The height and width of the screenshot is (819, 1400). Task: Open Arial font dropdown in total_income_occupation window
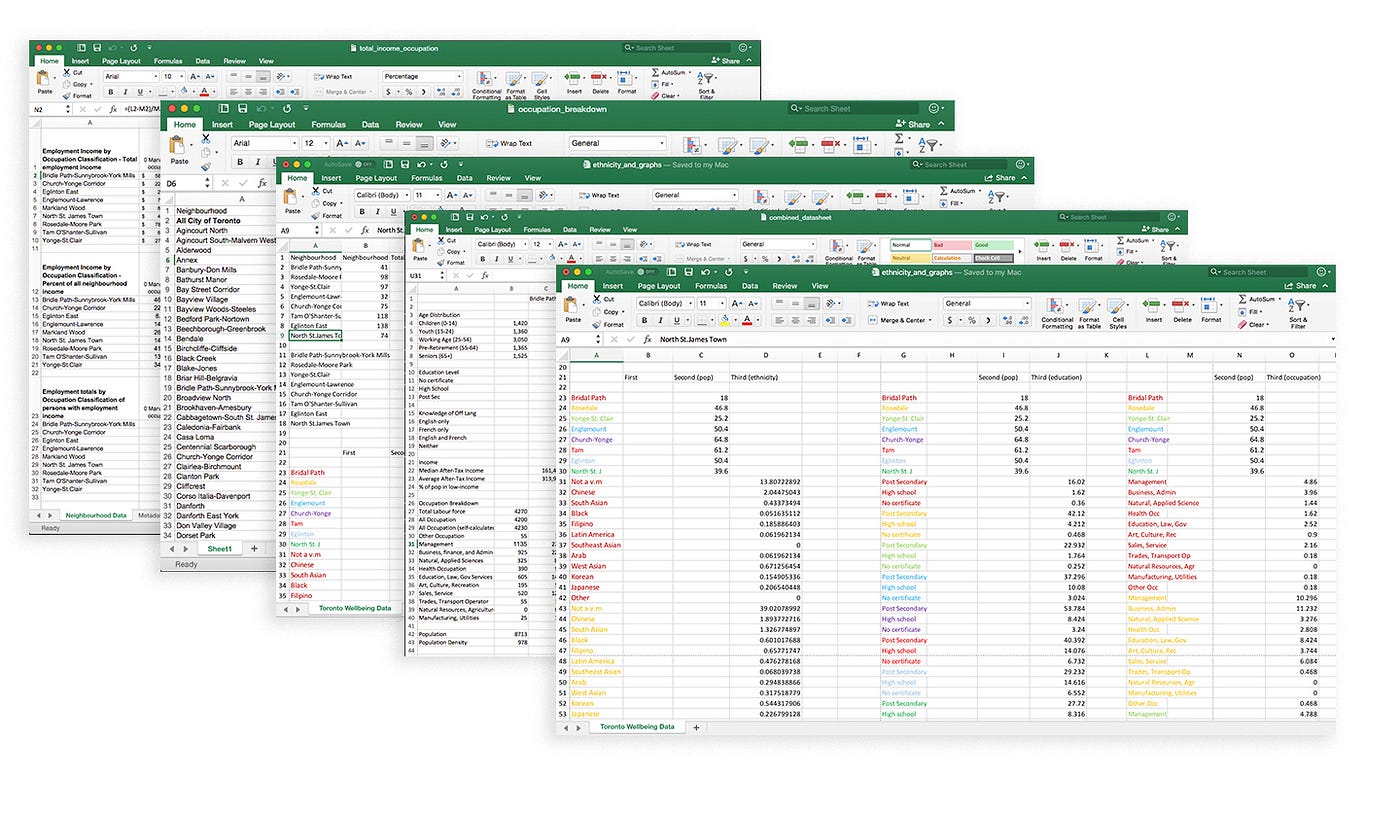(x=131, y=77)
